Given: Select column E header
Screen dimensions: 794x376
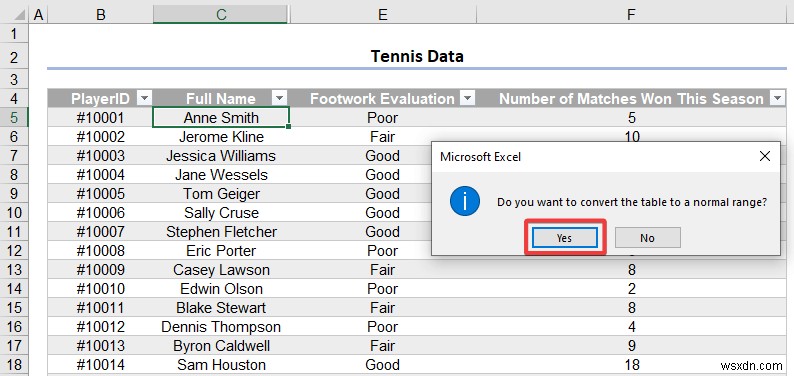Looking at the screenshot, I should click(x=382, y=15).
